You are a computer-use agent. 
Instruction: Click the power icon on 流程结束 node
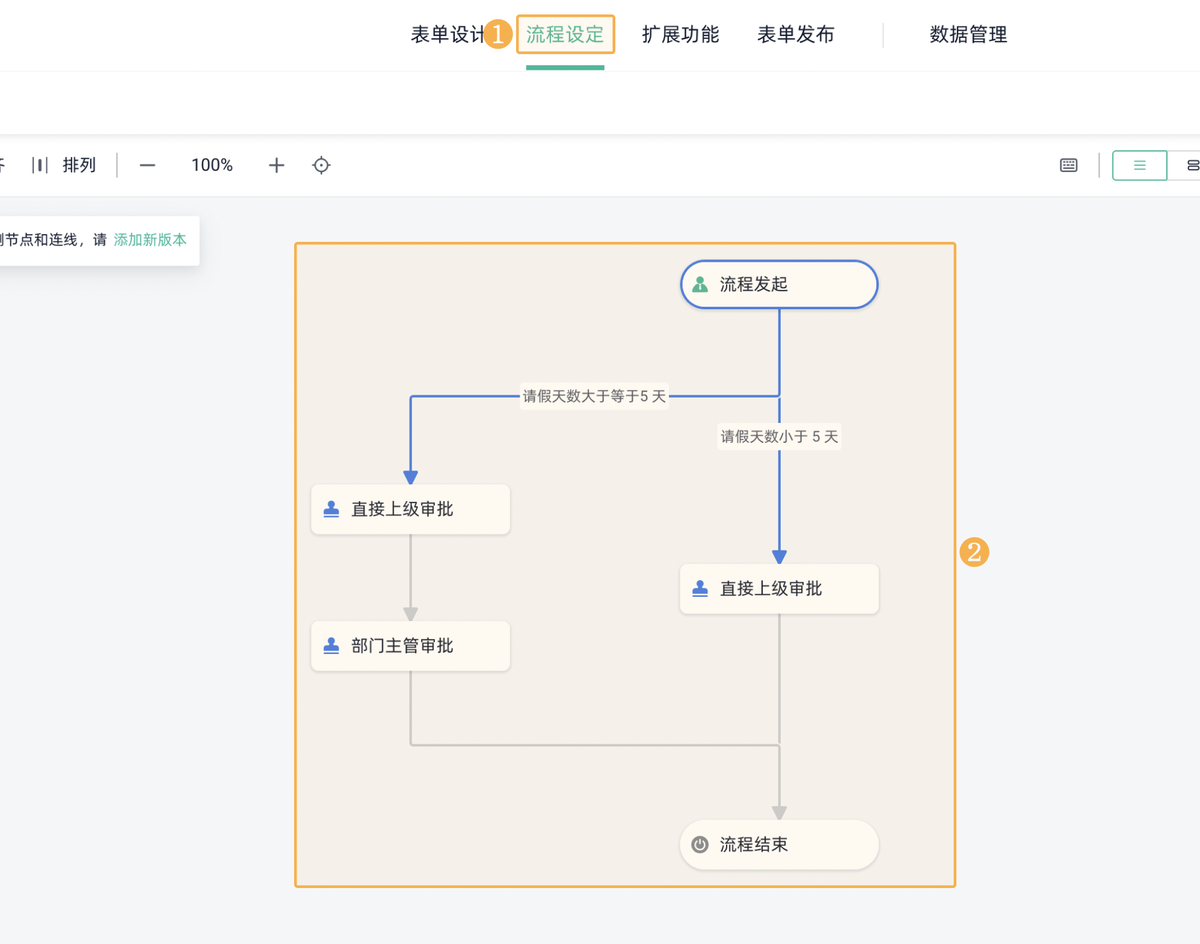point(698,845)
